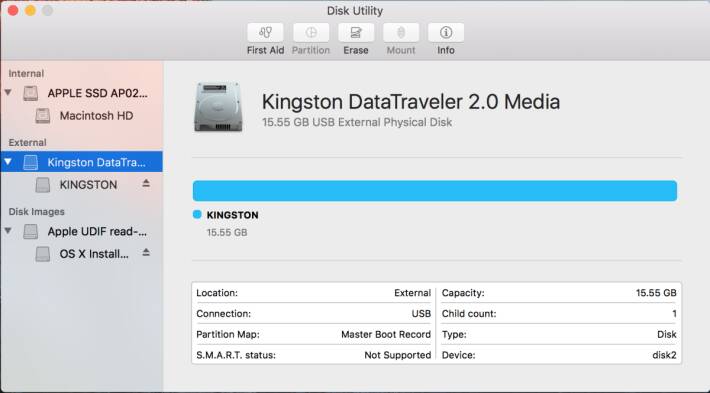
Task: Click the Disk Images section header
Action: pos(37,211)
